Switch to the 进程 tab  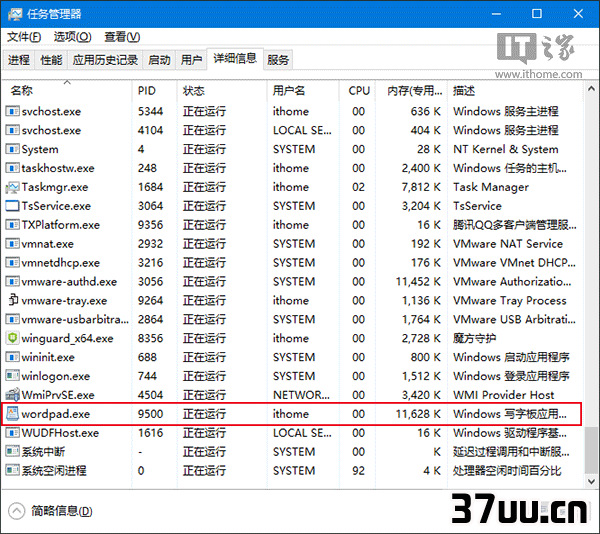pos(18,60)
